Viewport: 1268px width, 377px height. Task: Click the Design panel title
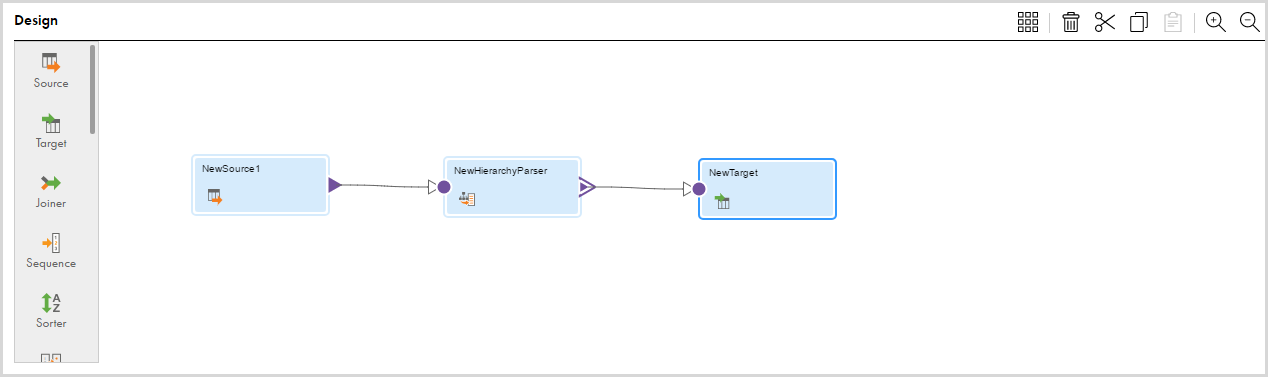tap(36, 21)
